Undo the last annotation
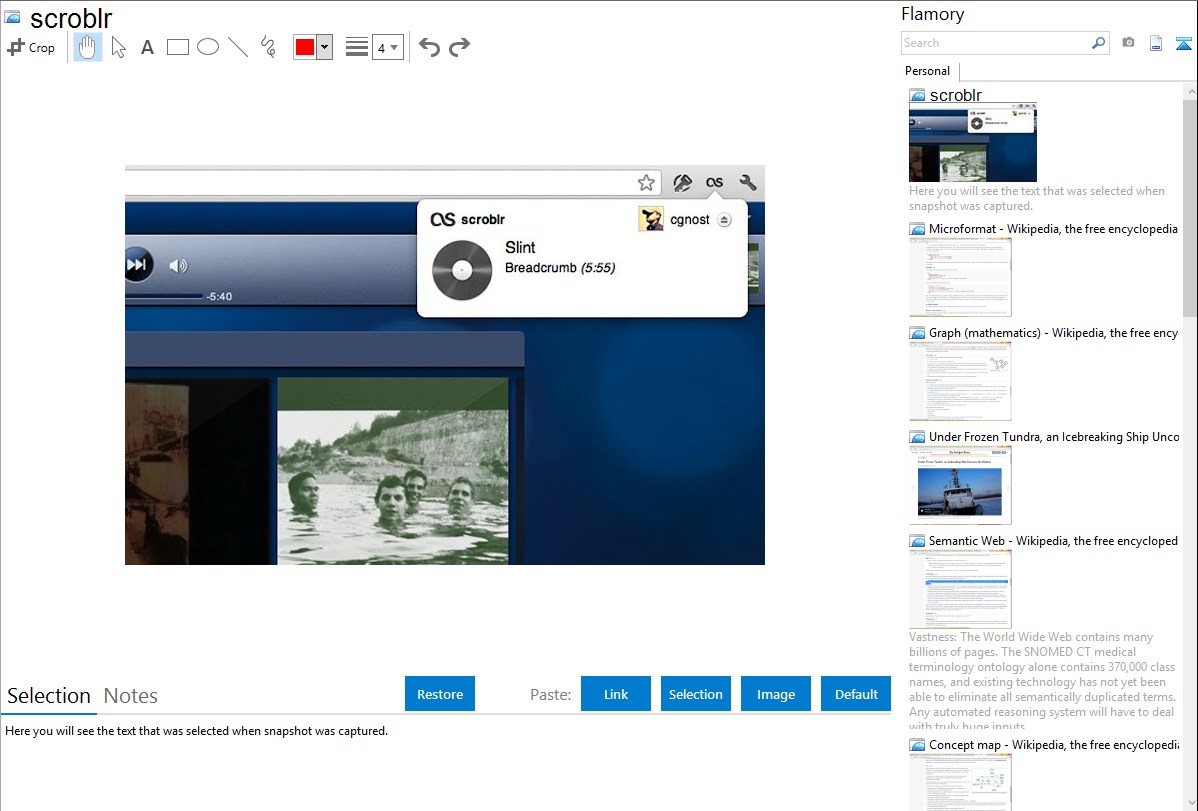The height and width of the screenshot is (811, 1198). (429, 47)
